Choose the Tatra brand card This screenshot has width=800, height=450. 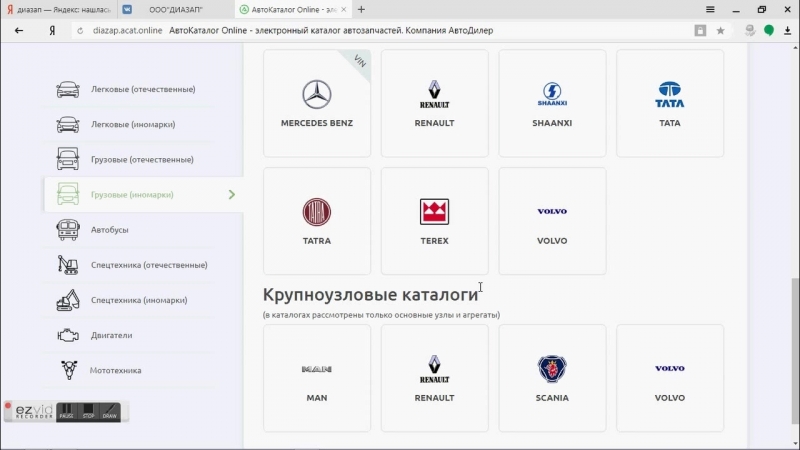coord(317,221)
